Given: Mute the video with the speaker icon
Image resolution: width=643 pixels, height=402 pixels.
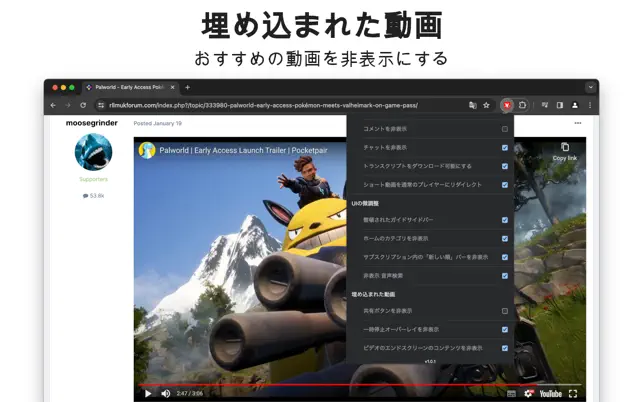Looking at the screenshot, I should [x=166, y=394].
